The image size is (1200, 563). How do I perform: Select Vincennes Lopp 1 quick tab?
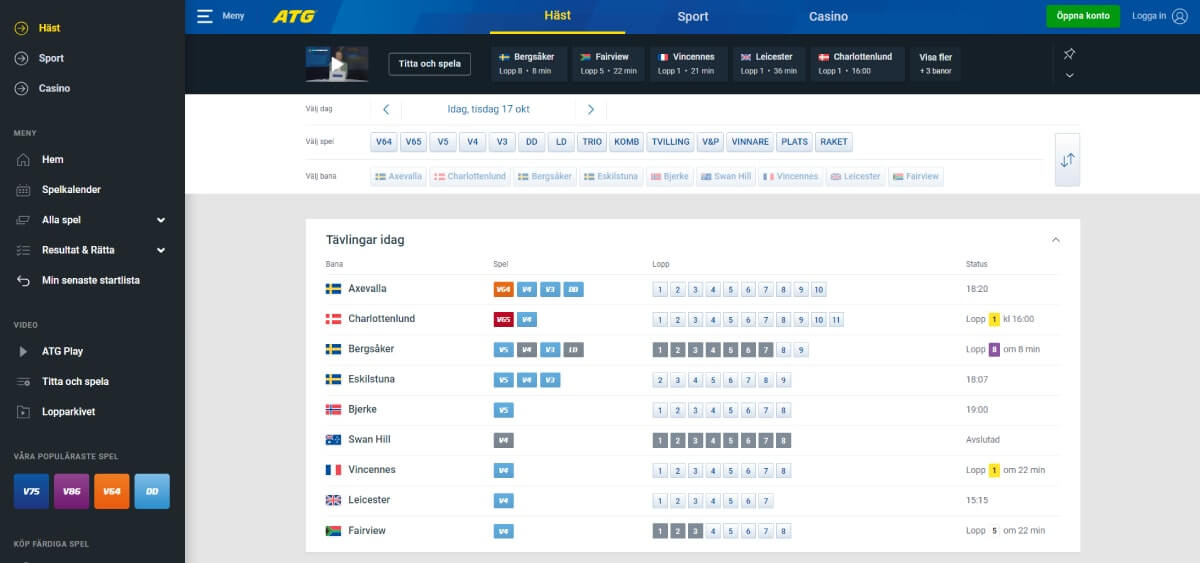point(688,64)
